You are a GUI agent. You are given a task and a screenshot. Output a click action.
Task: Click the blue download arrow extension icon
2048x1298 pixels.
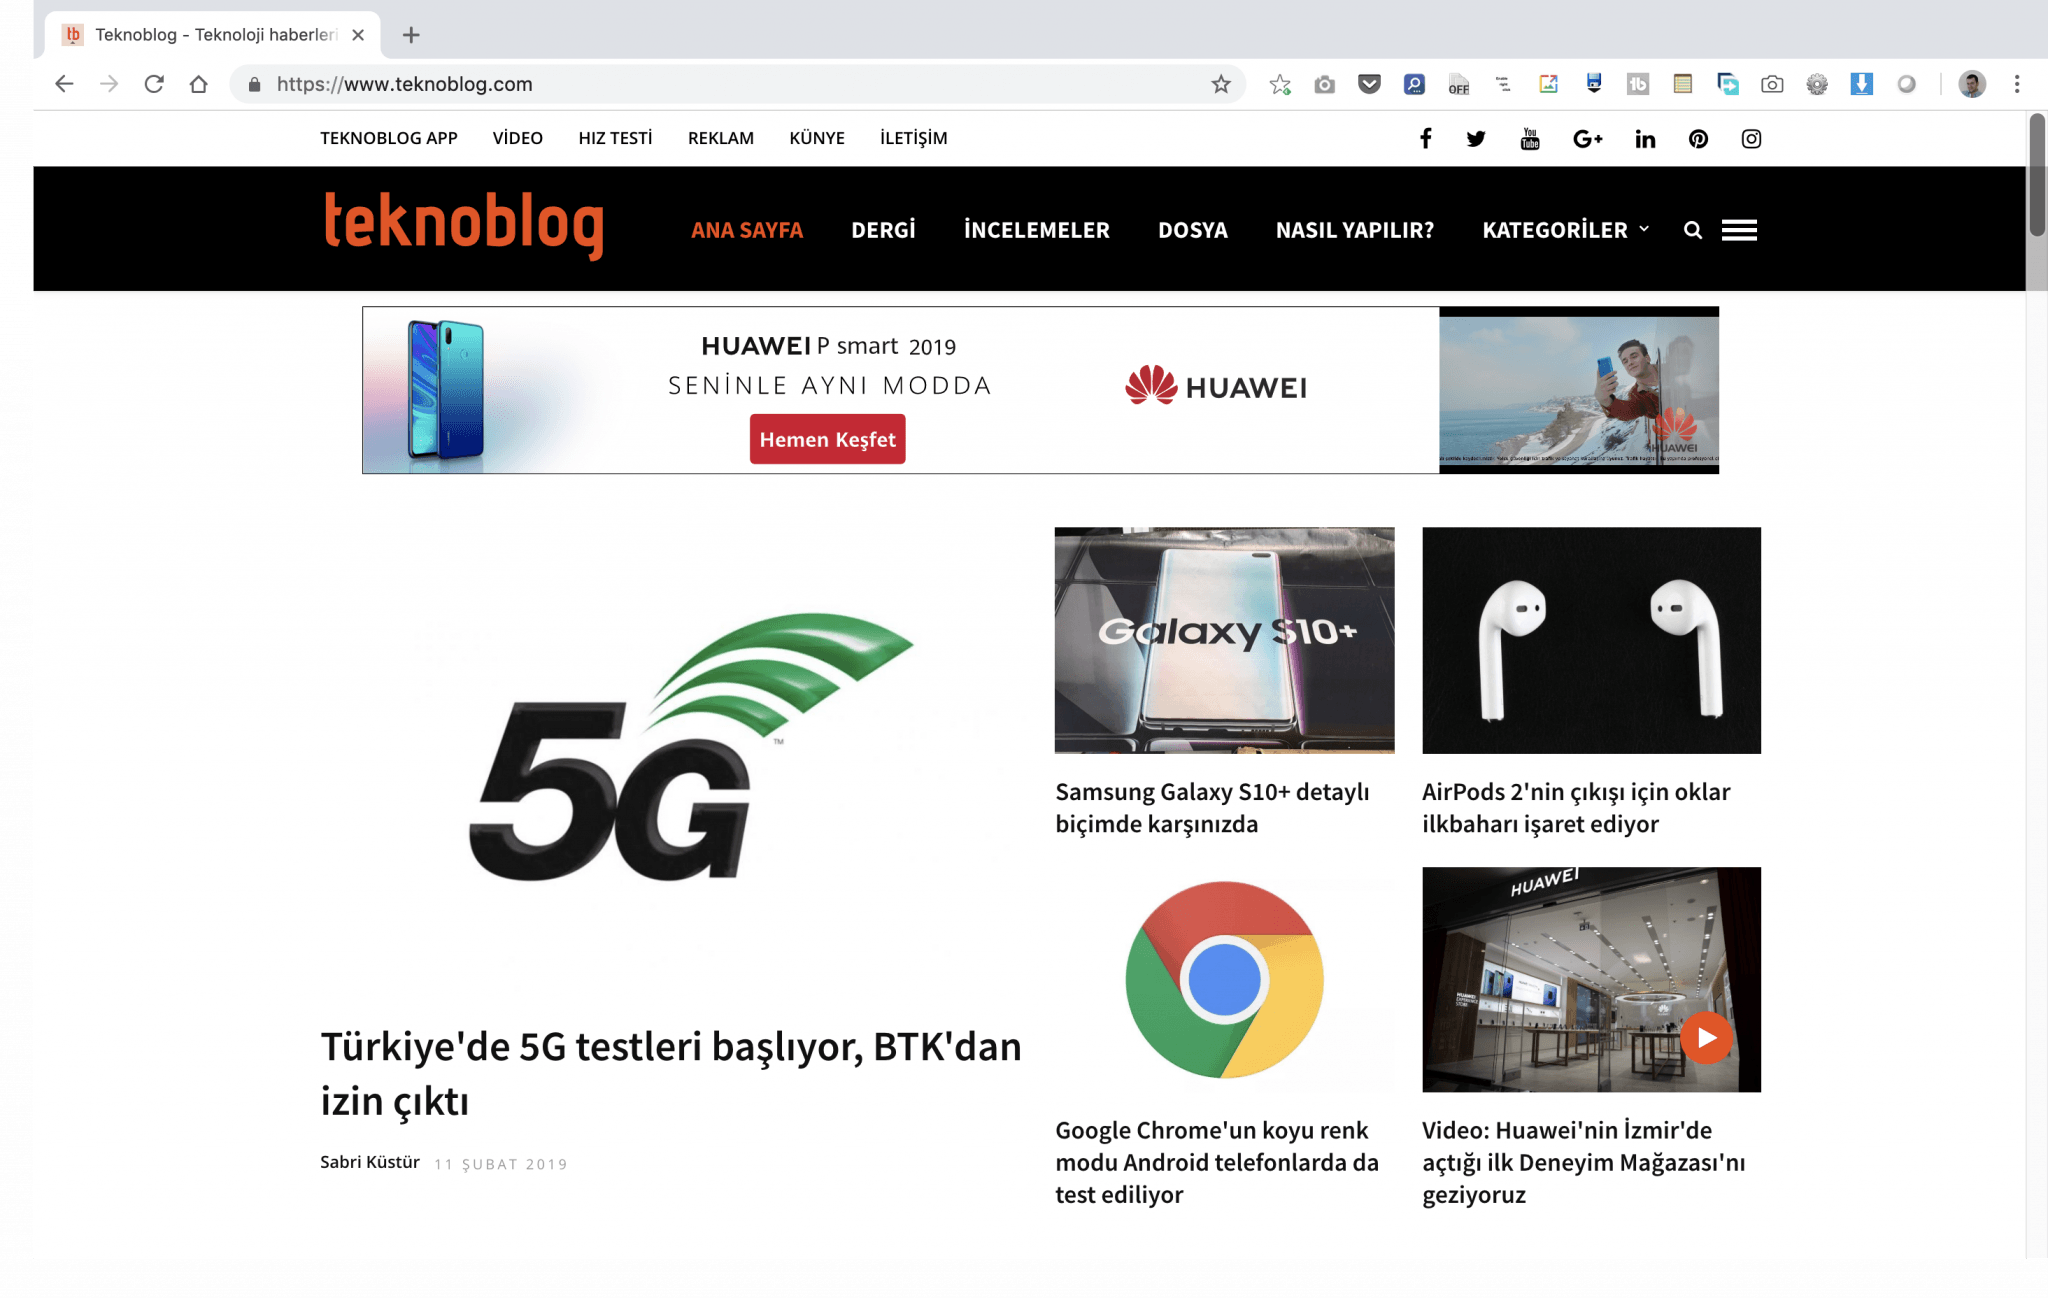click(x=1861, y=84)
